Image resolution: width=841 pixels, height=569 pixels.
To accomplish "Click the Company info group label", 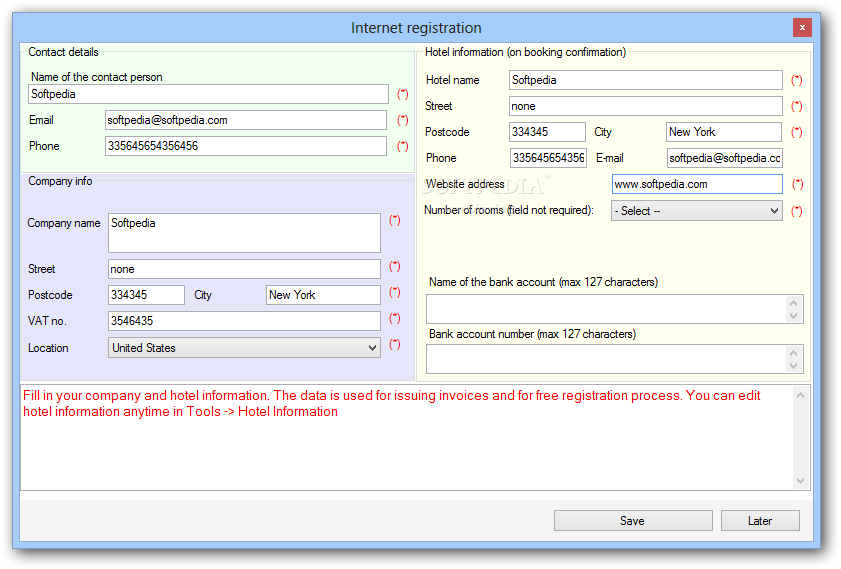I will (x=60, y=181).
